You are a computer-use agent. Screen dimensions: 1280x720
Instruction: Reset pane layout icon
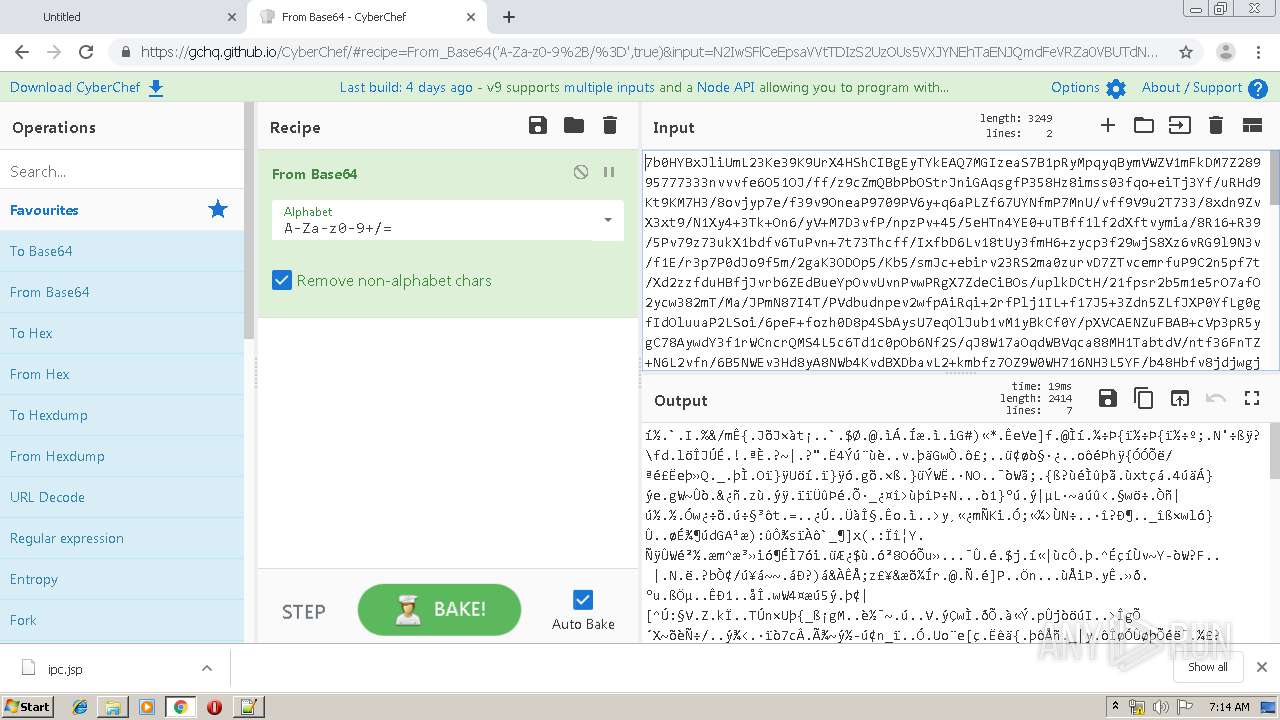(x=1252, y=125)
